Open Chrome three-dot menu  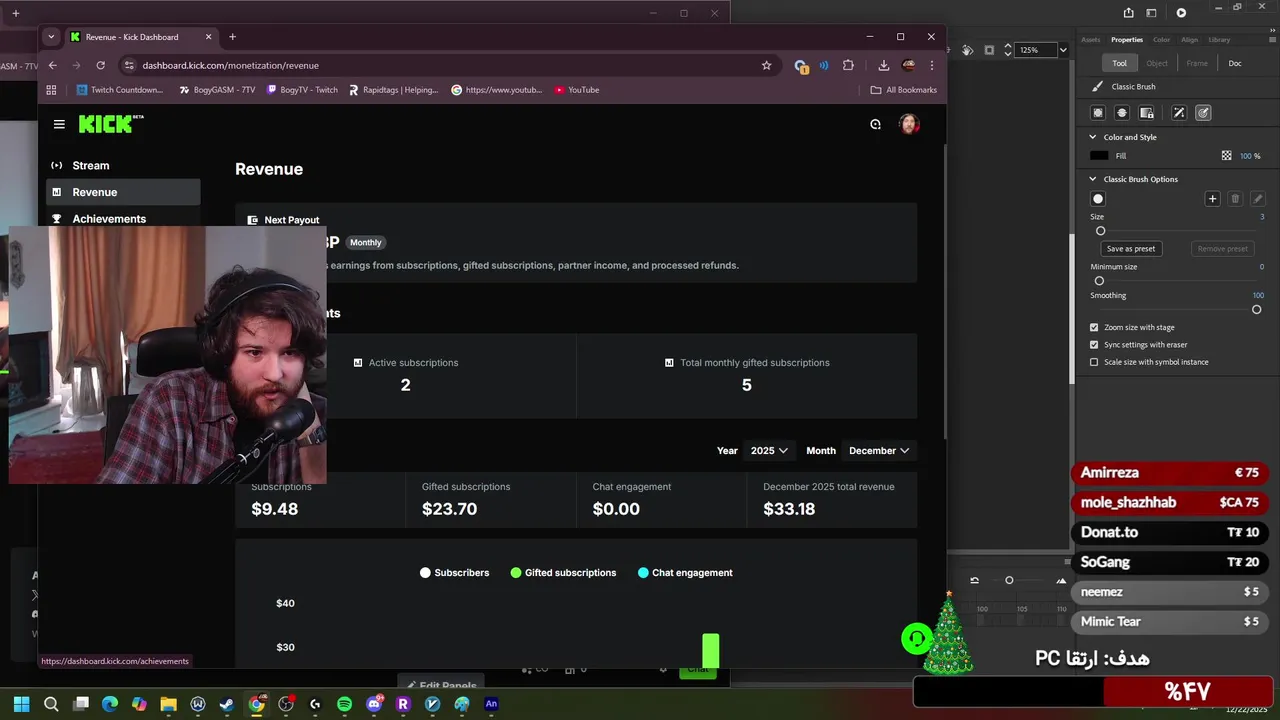coord(931,65)
